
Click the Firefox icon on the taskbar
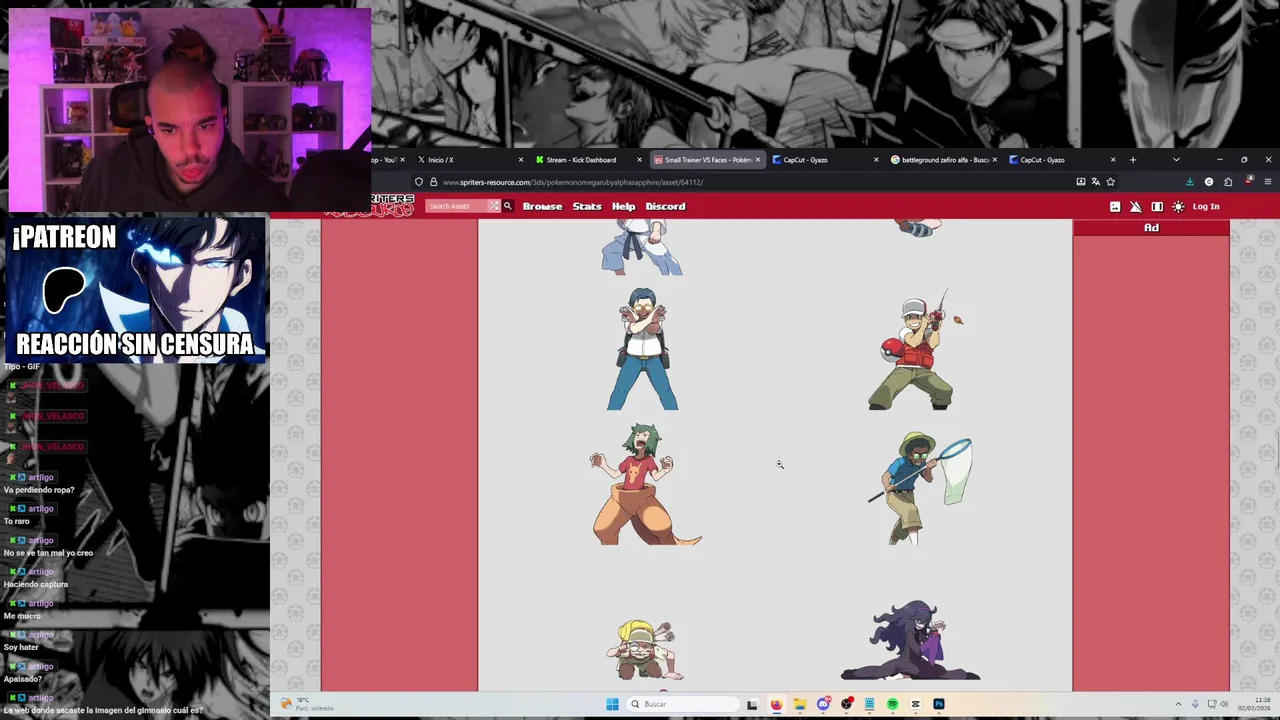coord(776,704)
